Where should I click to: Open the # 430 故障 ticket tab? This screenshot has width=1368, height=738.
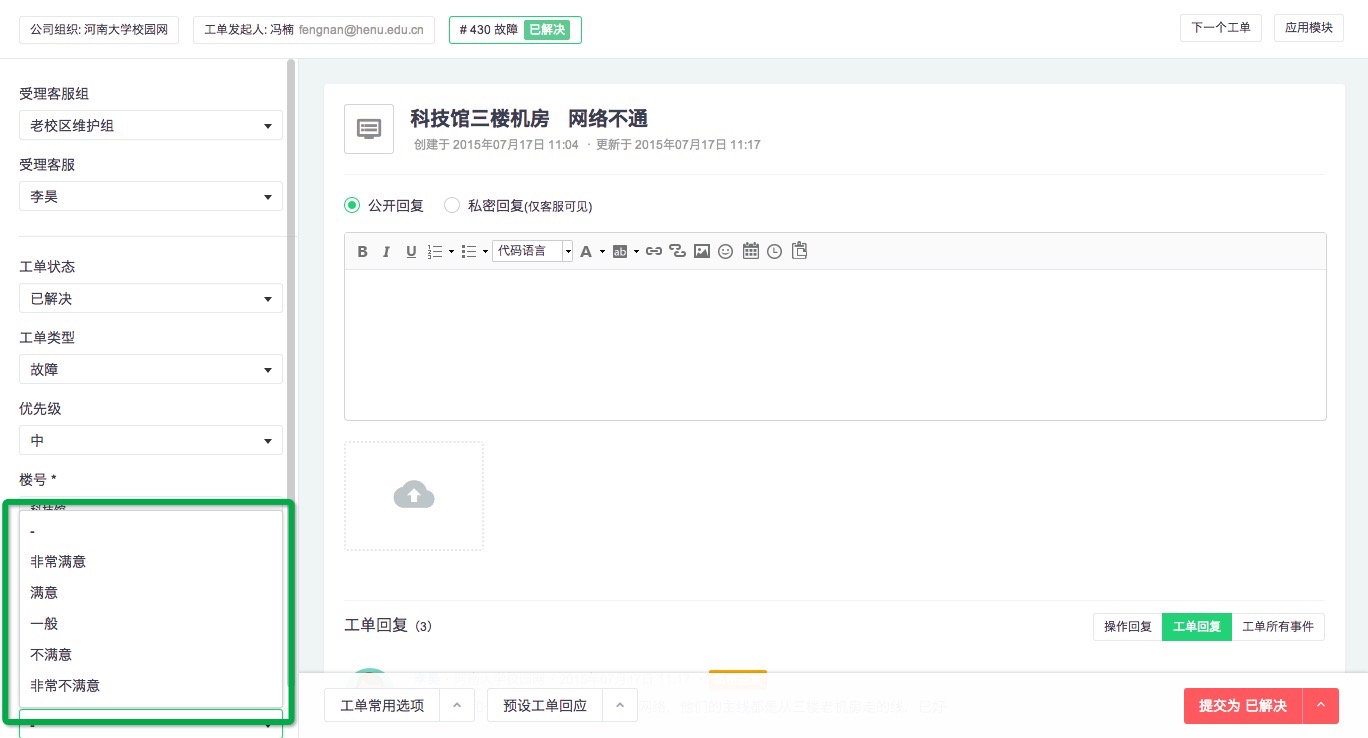pos(515,29)
